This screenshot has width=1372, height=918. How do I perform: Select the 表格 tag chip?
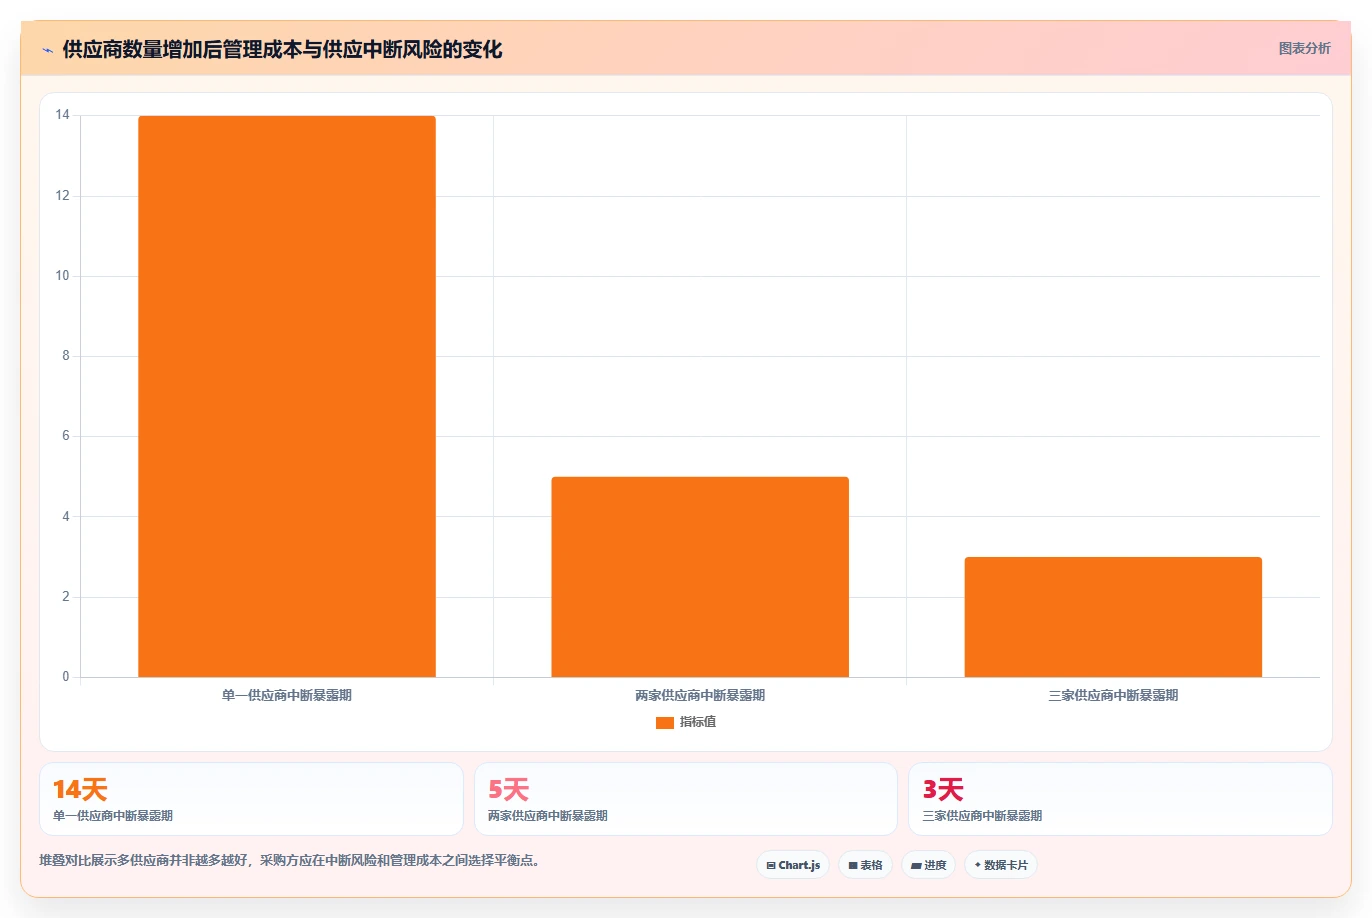click(x=865, y=865)
